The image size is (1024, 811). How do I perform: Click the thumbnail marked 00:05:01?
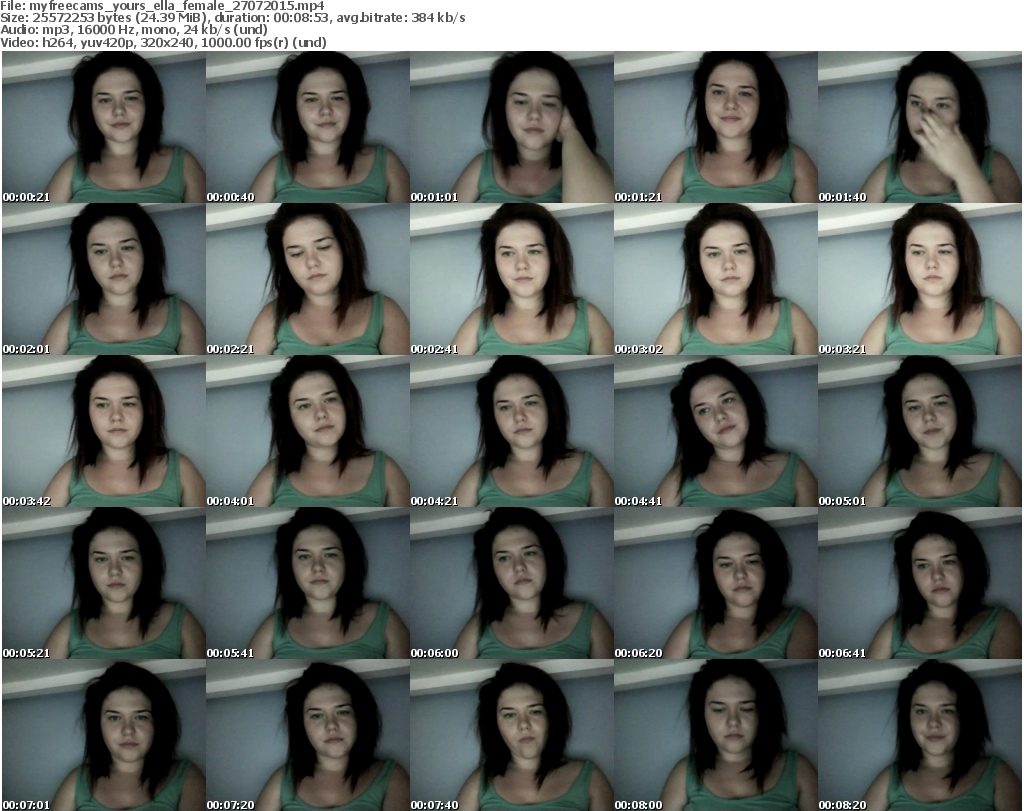(920, 431)
